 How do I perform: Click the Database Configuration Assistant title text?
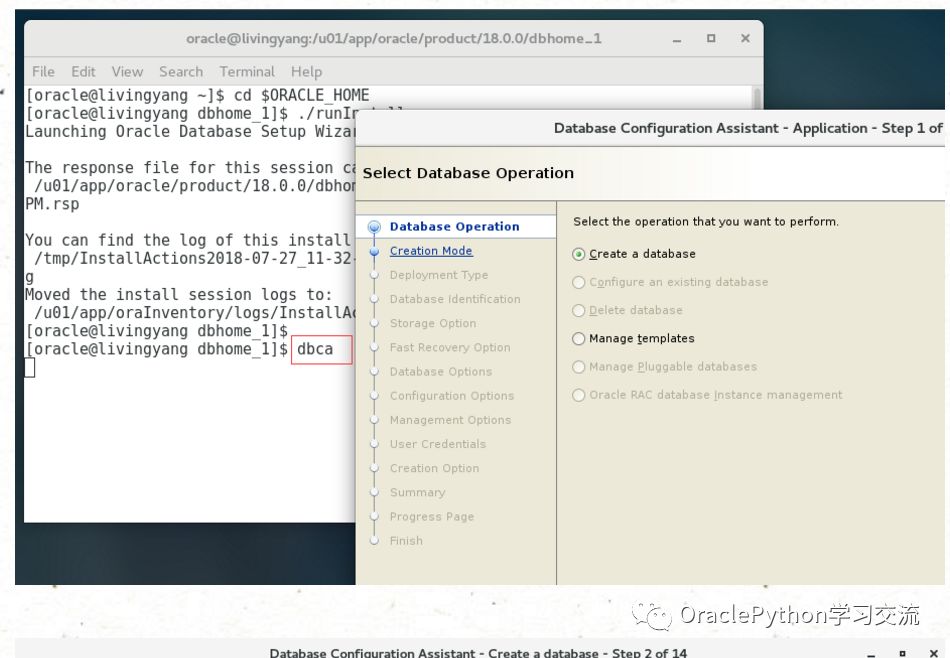click(x=748, y=128)
